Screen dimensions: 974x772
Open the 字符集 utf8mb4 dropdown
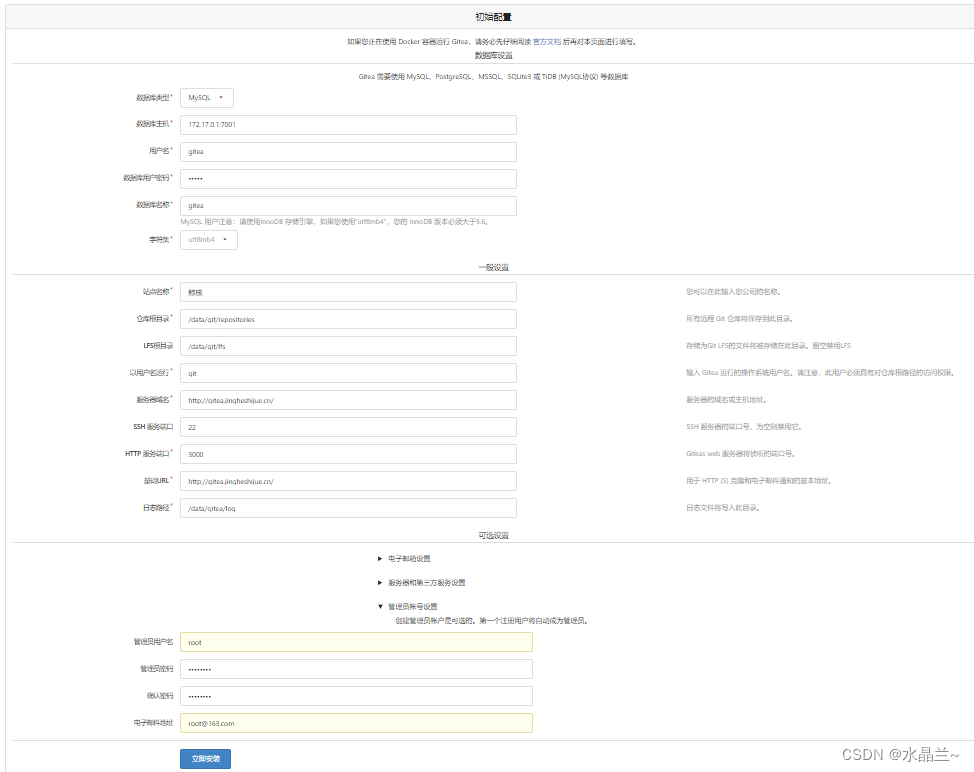pos(209,240)
